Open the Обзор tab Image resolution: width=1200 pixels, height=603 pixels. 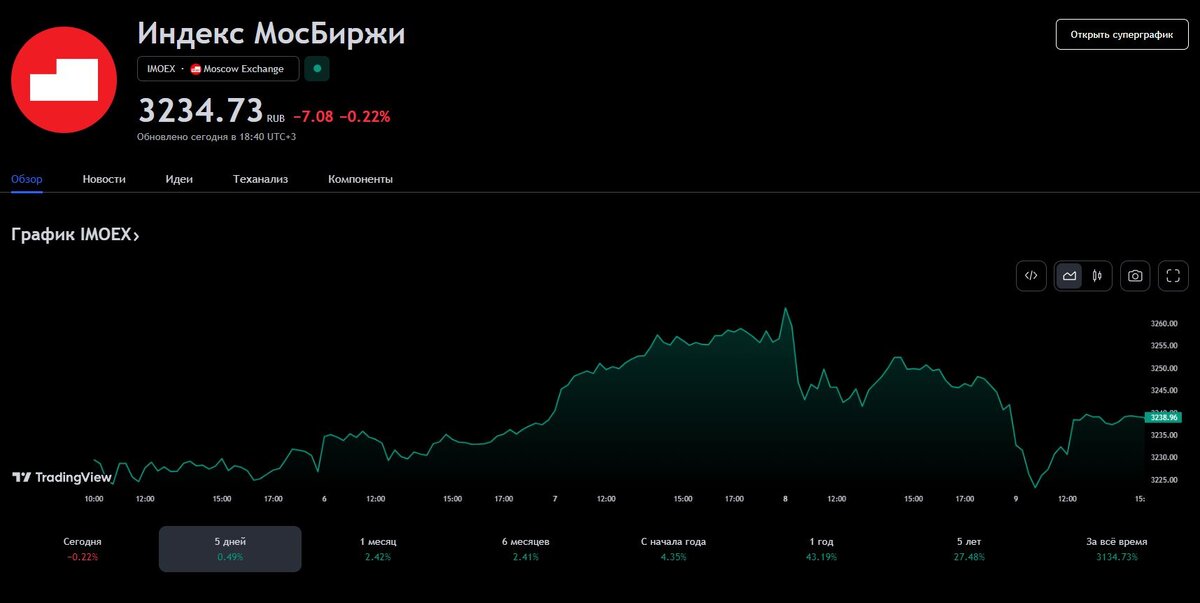27,179
